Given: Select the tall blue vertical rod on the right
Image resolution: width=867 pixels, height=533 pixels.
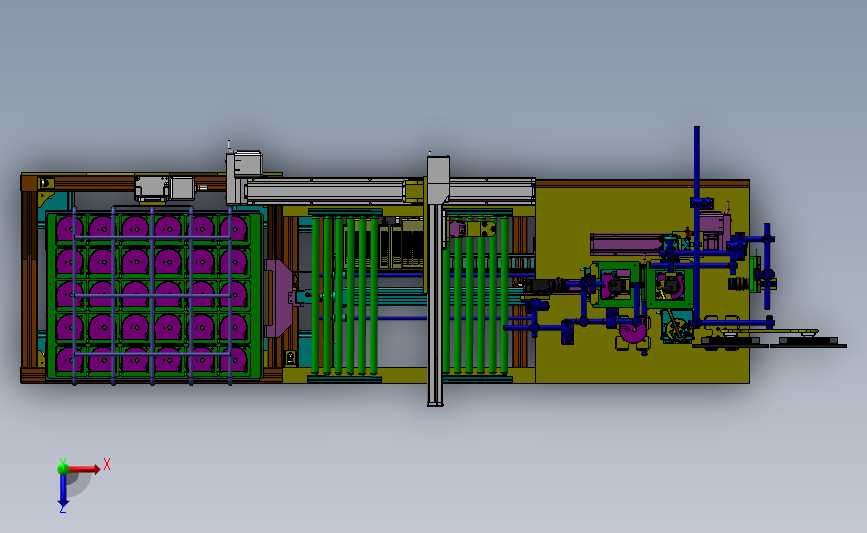Looking at the screenshot, I should click(697, 224).
